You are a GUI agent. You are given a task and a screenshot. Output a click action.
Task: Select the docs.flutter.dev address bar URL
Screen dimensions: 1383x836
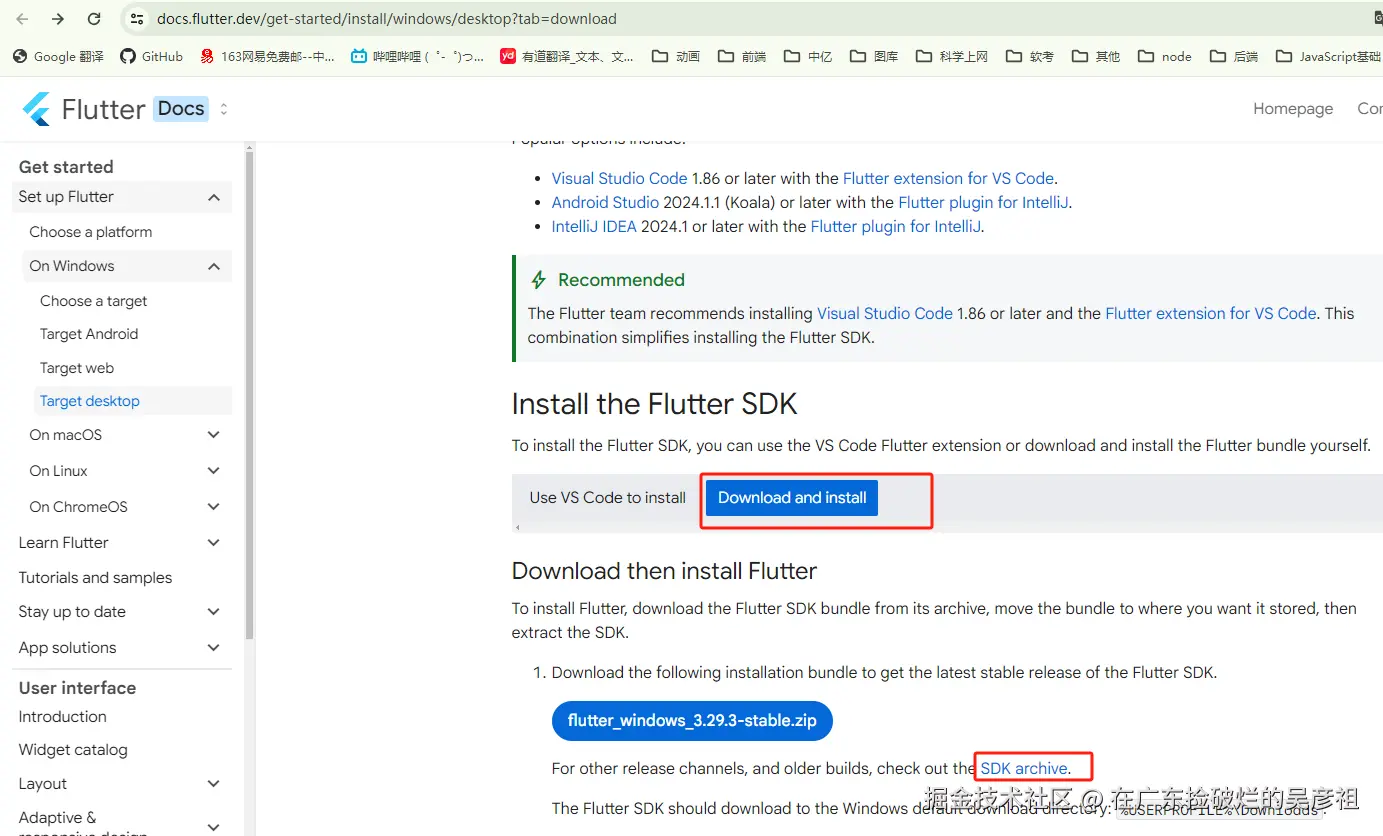(x=386, y=19)
